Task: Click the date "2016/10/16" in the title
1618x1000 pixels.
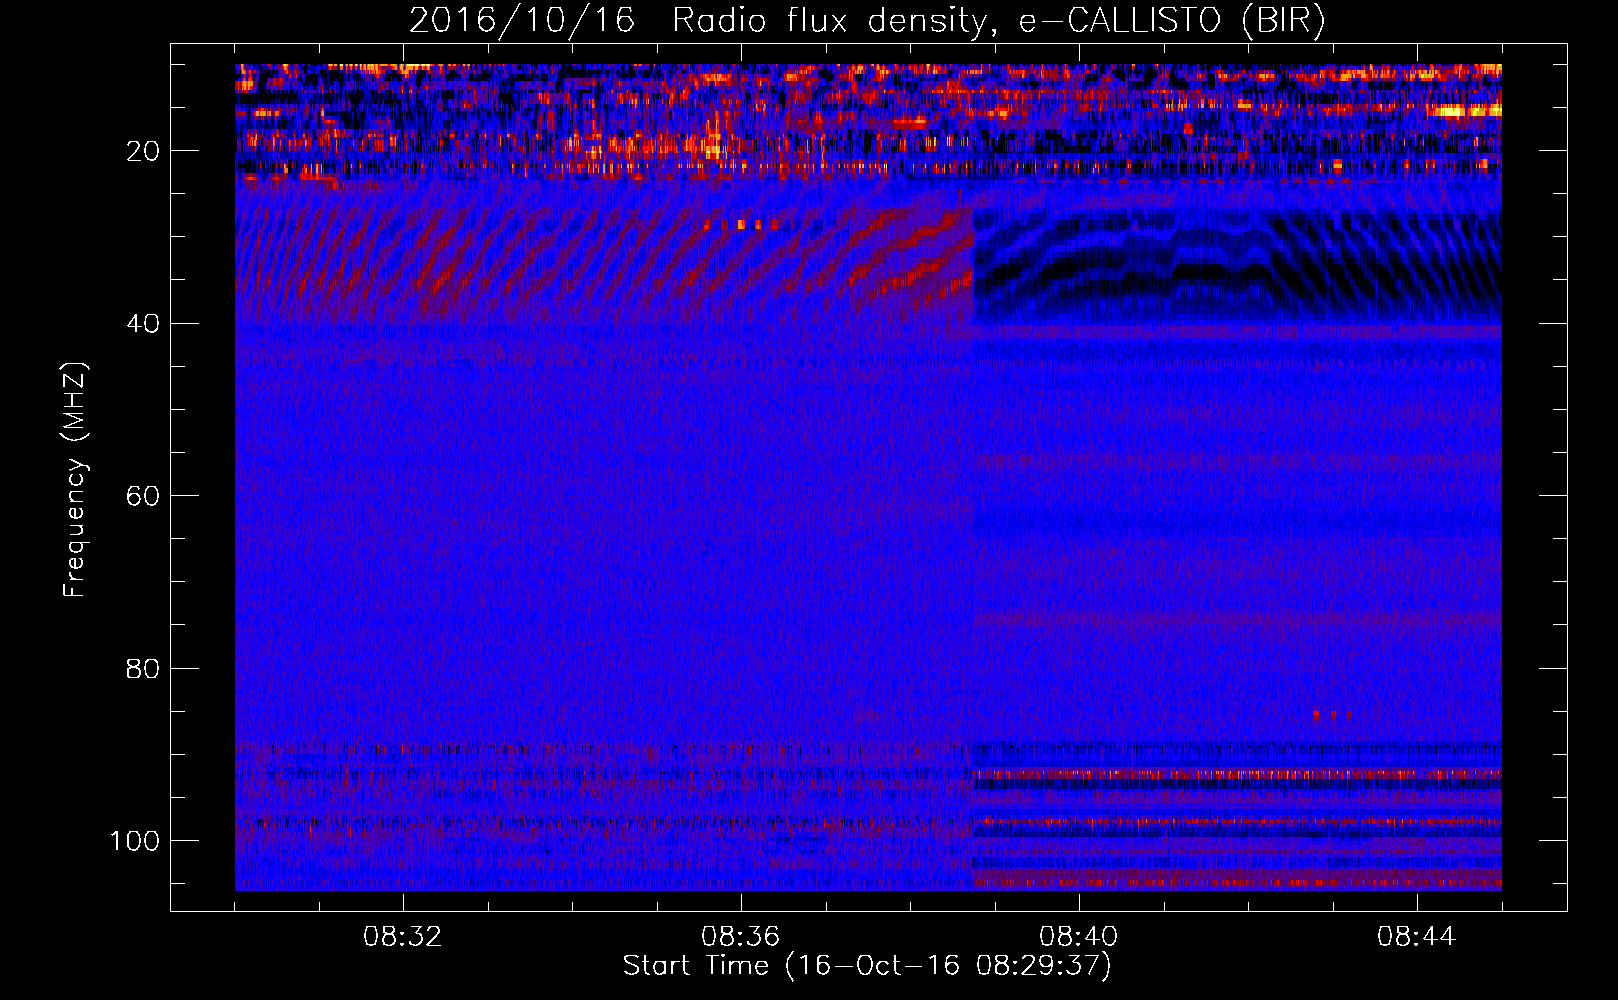Action: pyautogui.click(x=522, y=21)
